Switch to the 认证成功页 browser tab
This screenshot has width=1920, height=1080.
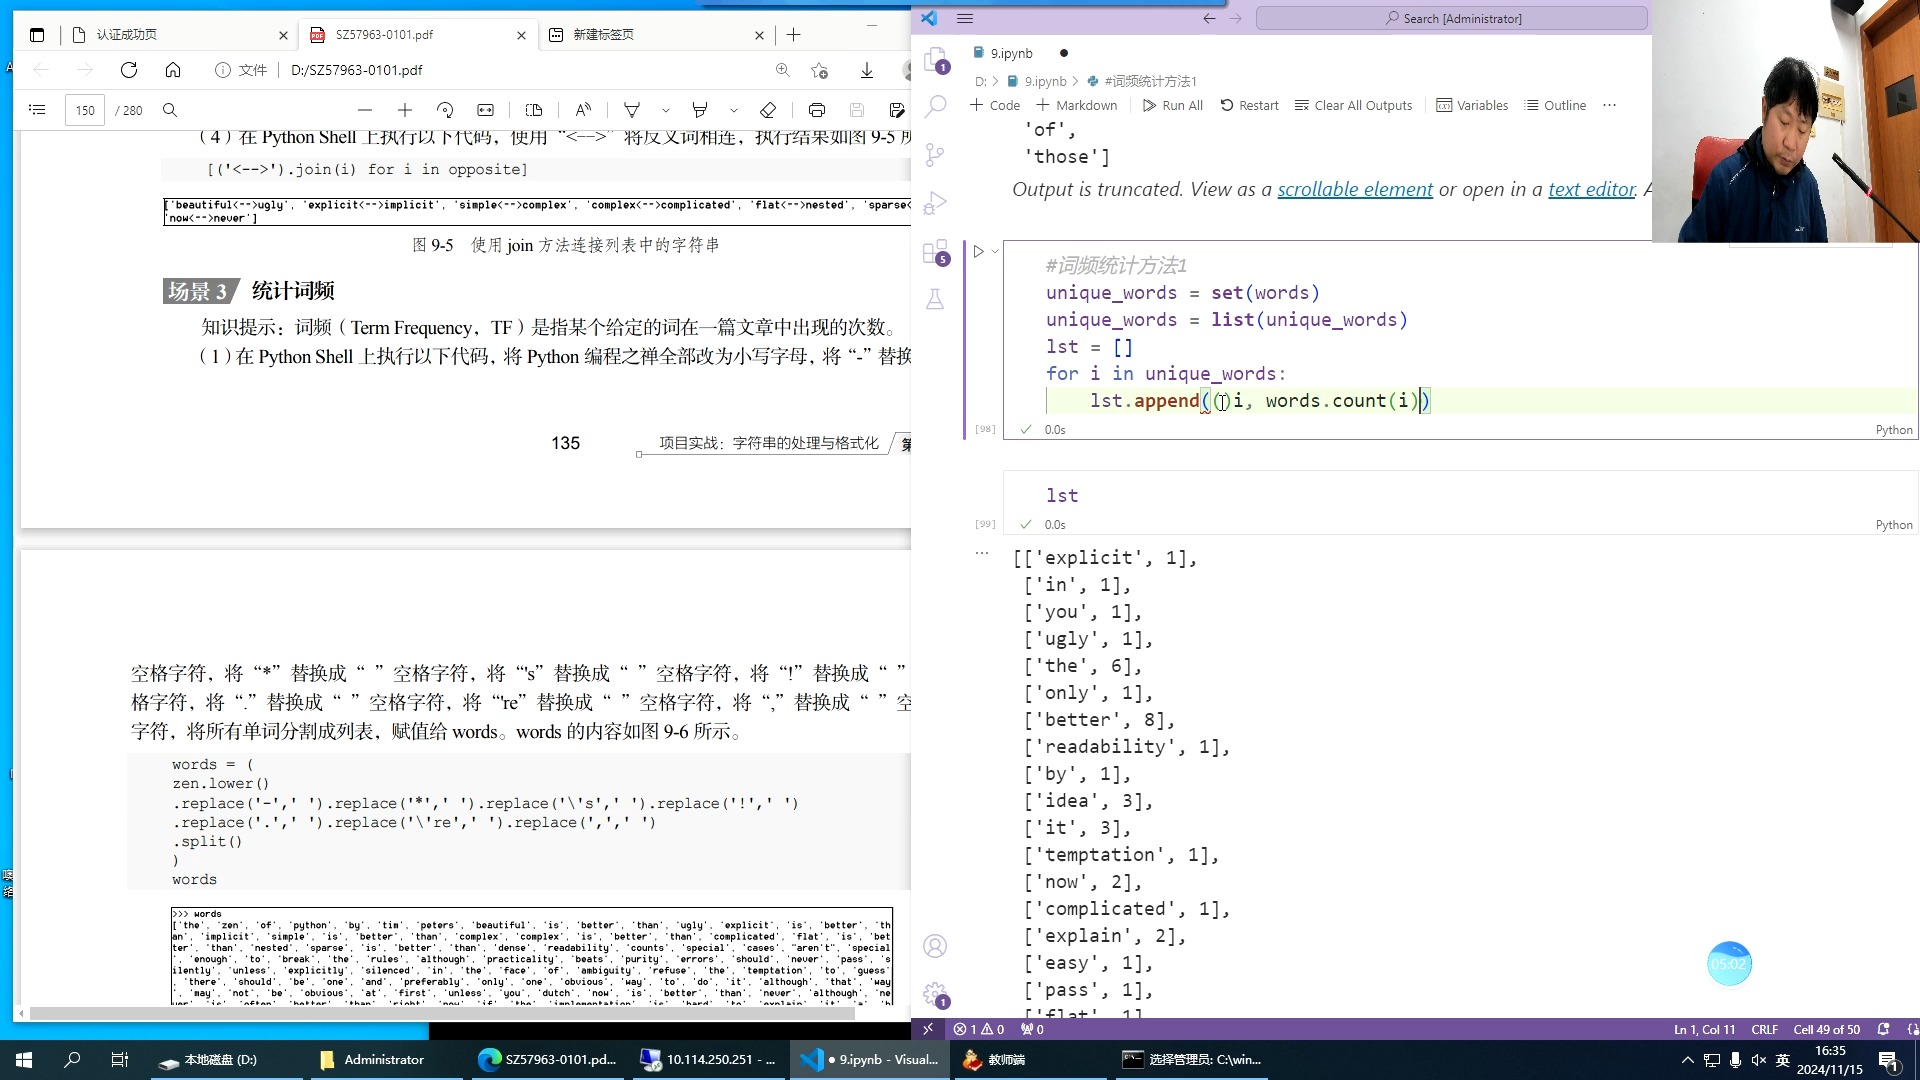tap(178, 34)
